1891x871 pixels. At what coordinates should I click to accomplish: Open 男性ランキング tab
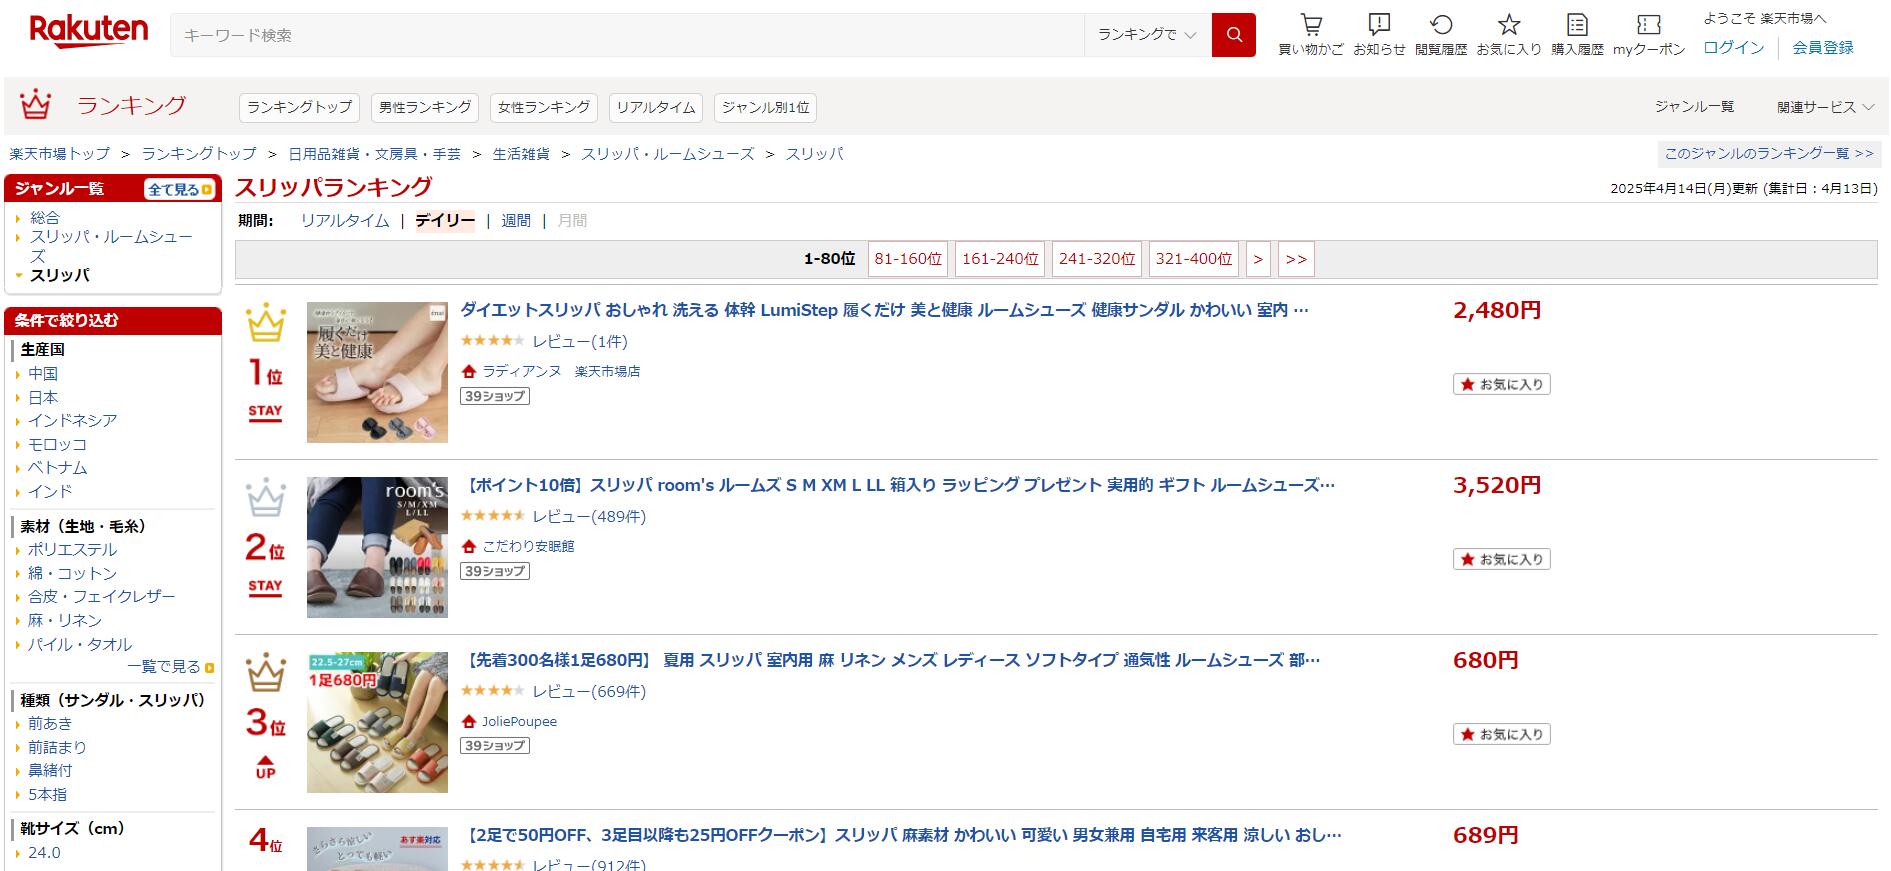point(425,107)
